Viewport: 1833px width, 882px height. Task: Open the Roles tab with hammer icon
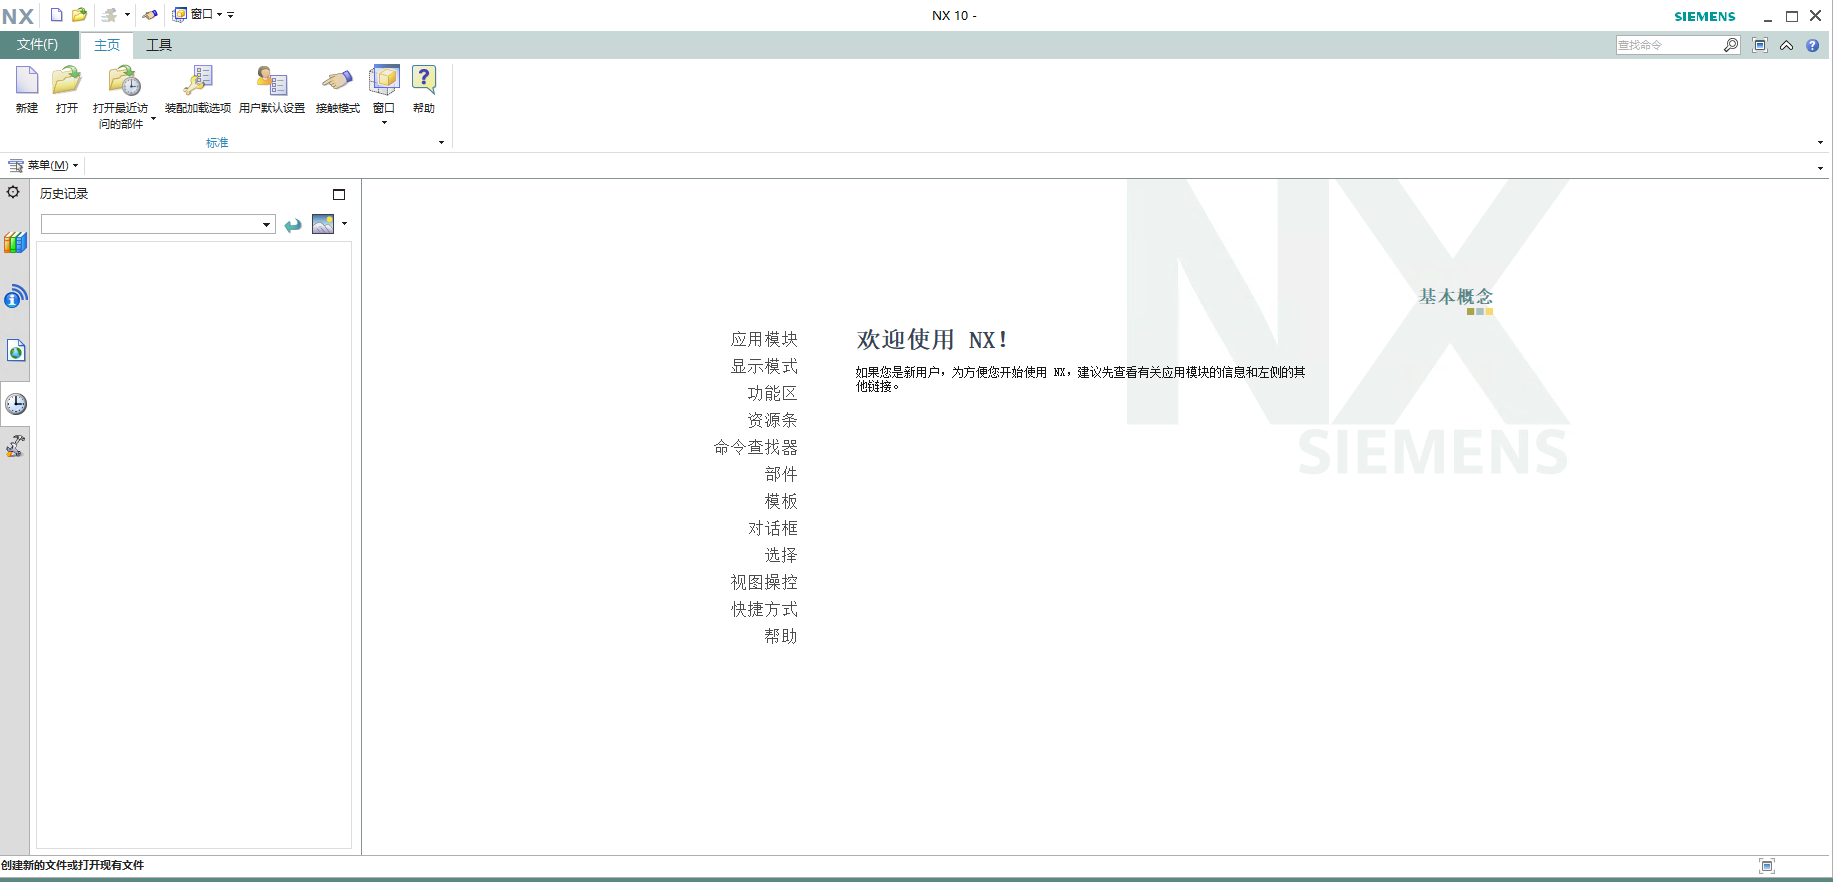coord(15,446)
